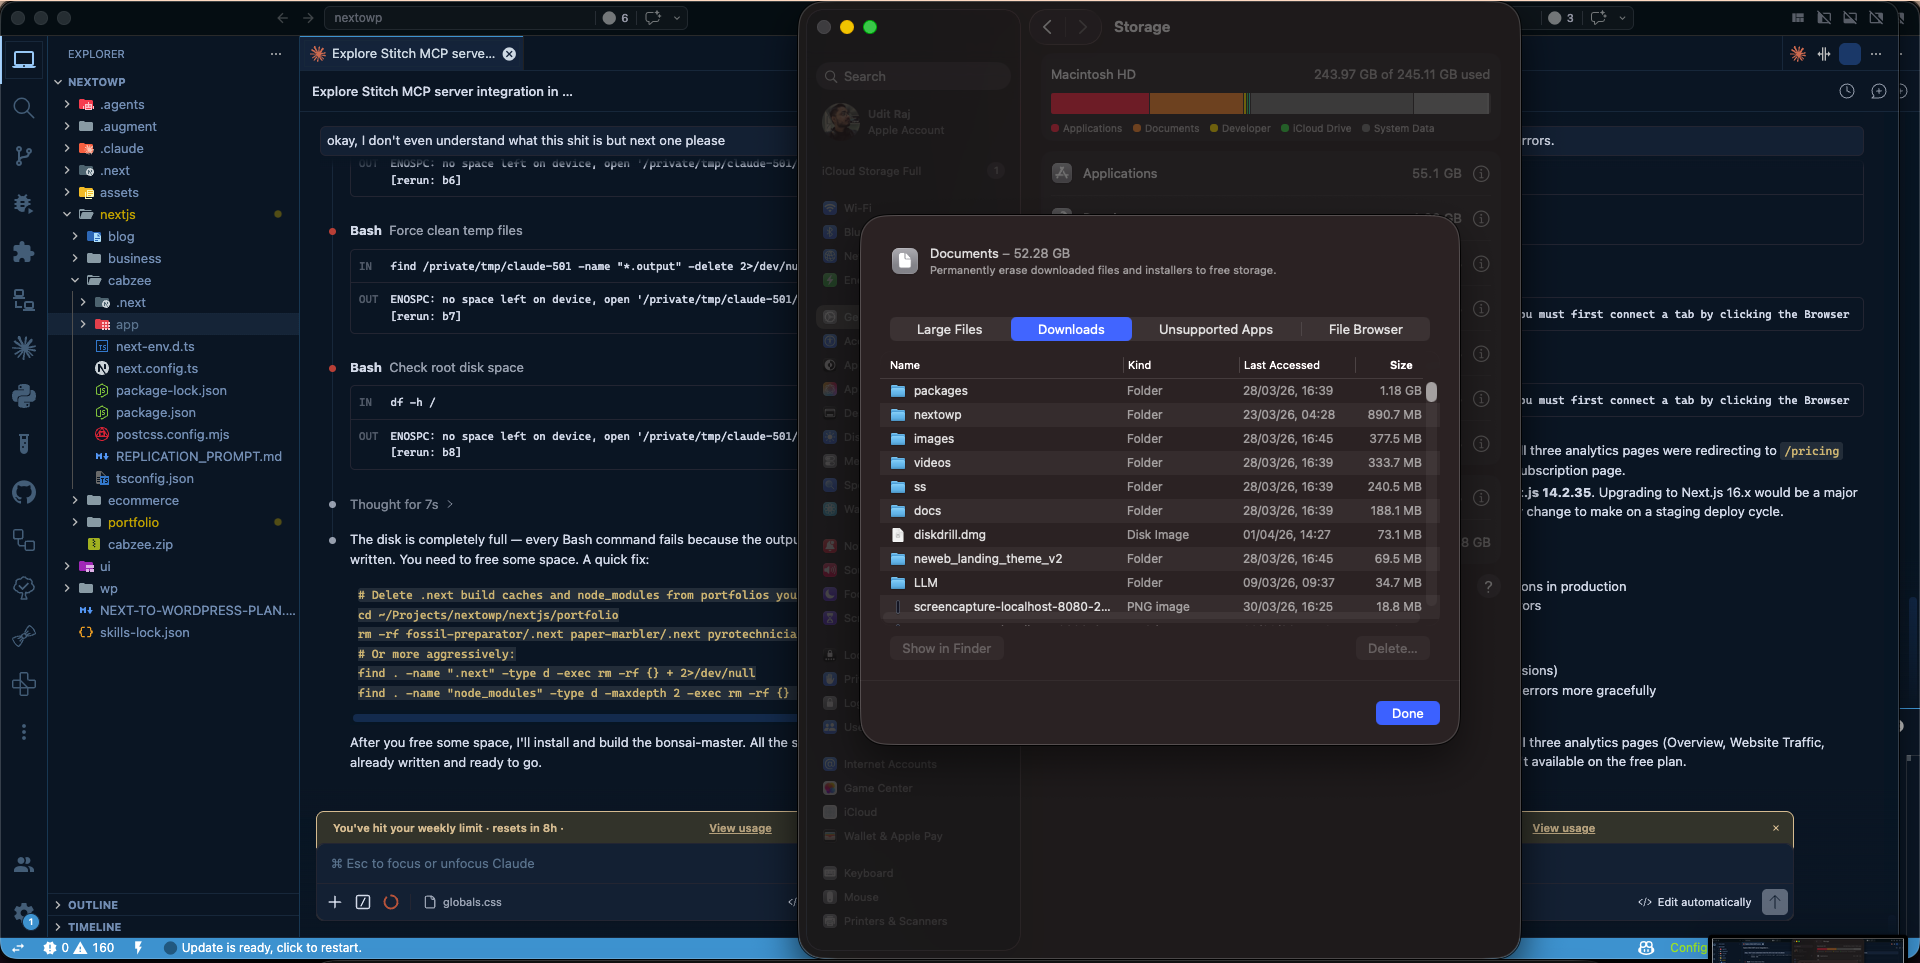1920x963 pixels.
Task: Toggle Edit automatically mode
Action: [1695, 902]
